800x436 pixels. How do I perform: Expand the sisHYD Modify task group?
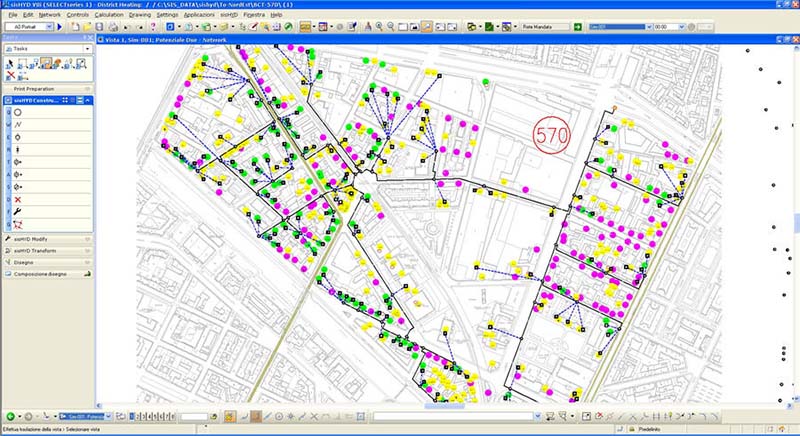pyautogui.click(x=48, y=239)
